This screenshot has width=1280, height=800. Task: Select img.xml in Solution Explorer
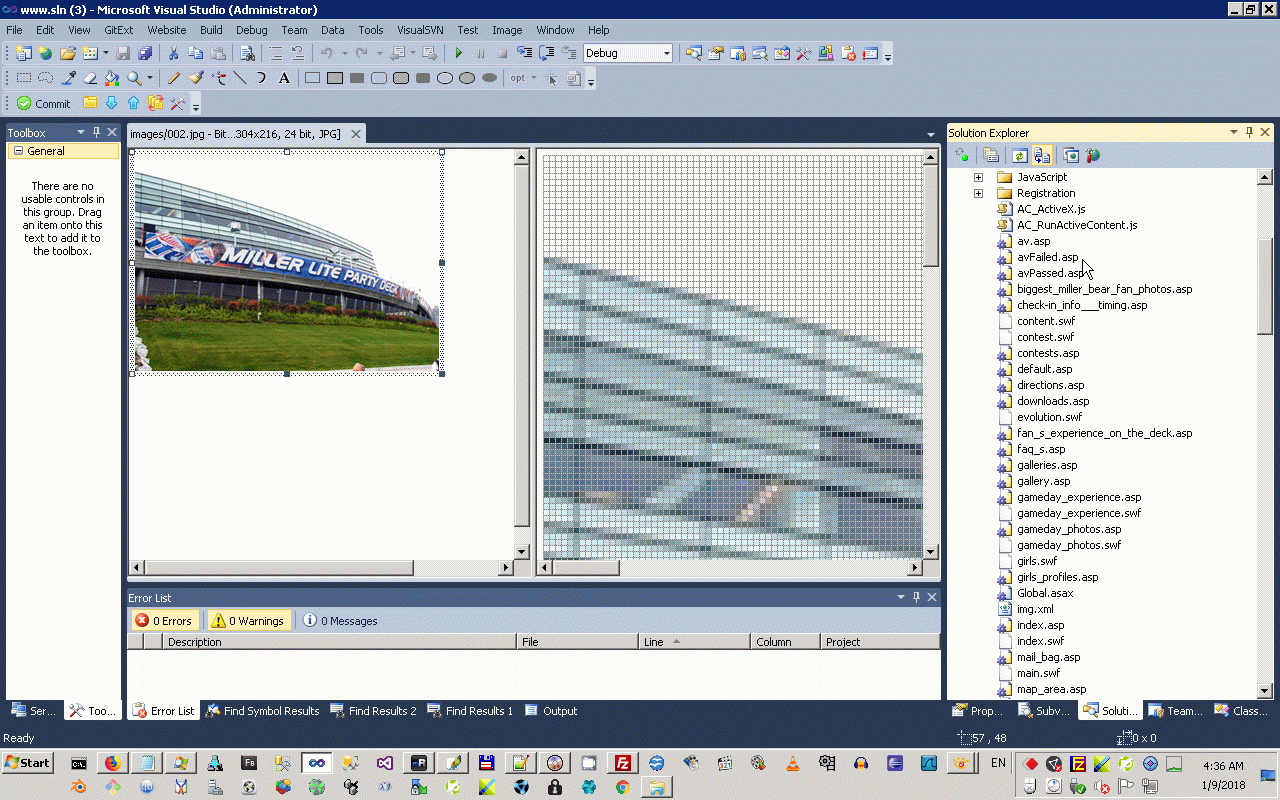[x=1035, y=609]
